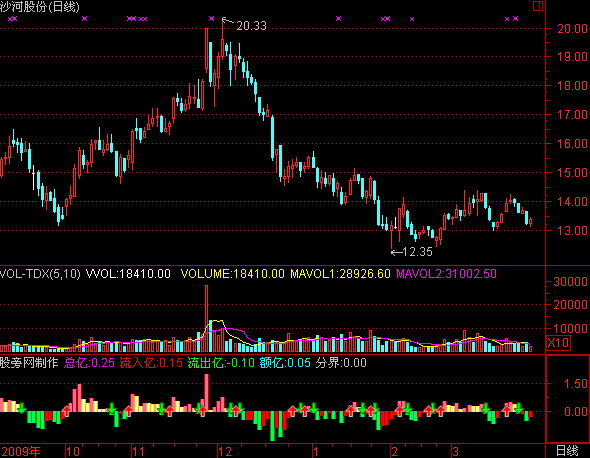Click the 沙河股份(日线) chart title
The width and height of the screenshot is (590, 458).
(40, 7)
